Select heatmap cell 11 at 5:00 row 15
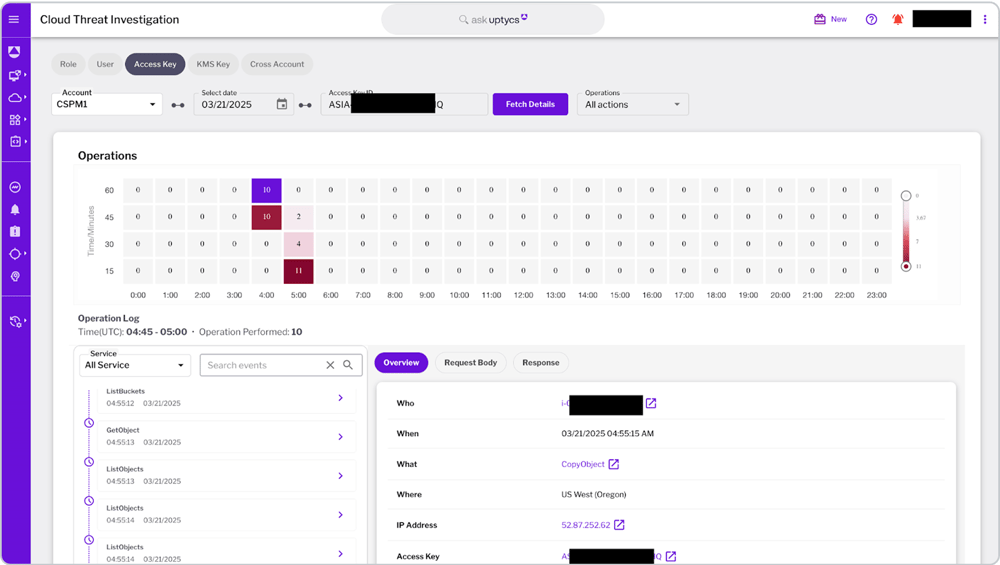Screen dimensions: 1000x565 point(298,270)
